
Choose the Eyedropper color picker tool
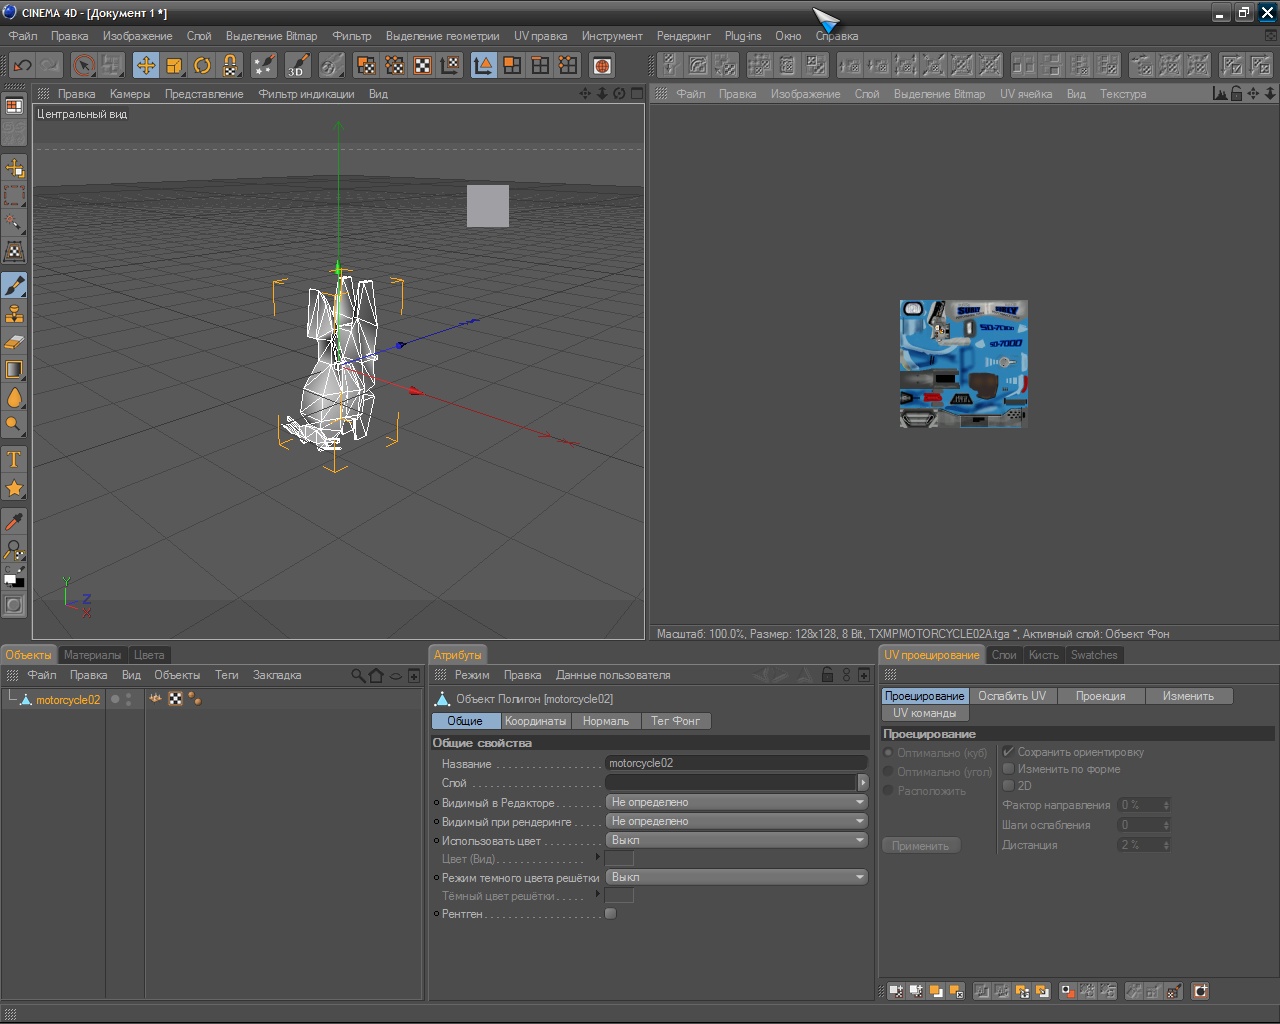click(x=14, y=521)
